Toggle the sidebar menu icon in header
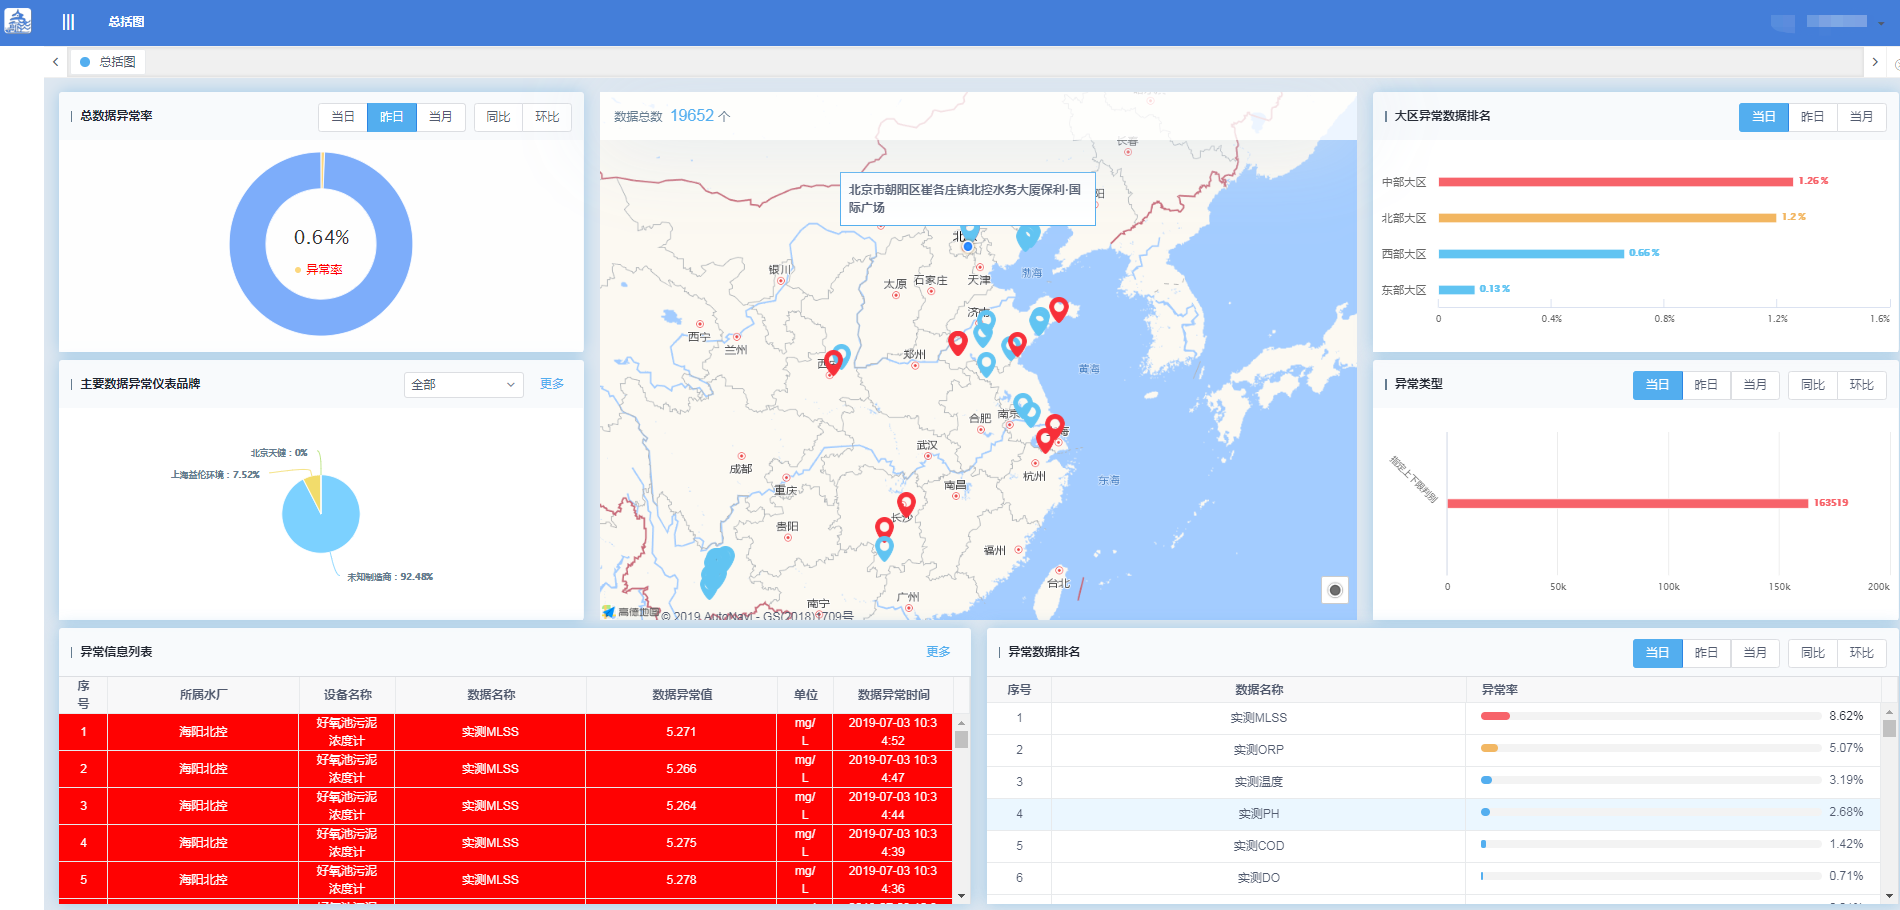 click(68, 22)
